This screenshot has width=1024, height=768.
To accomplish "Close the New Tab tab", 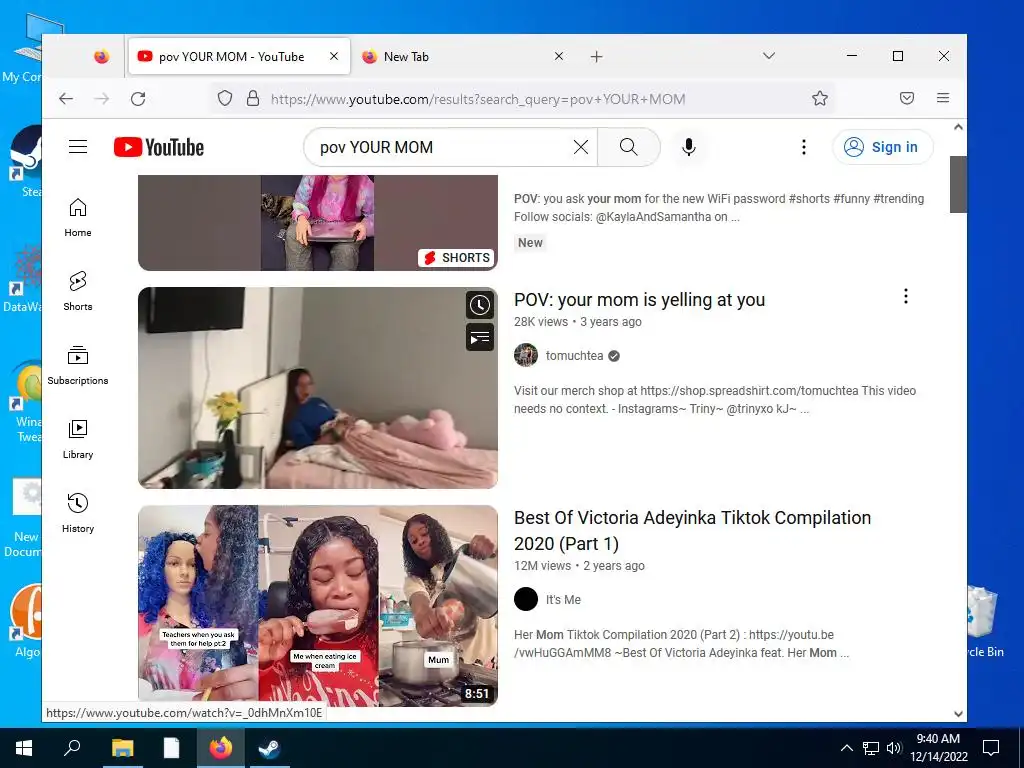I will click(558, 56).
